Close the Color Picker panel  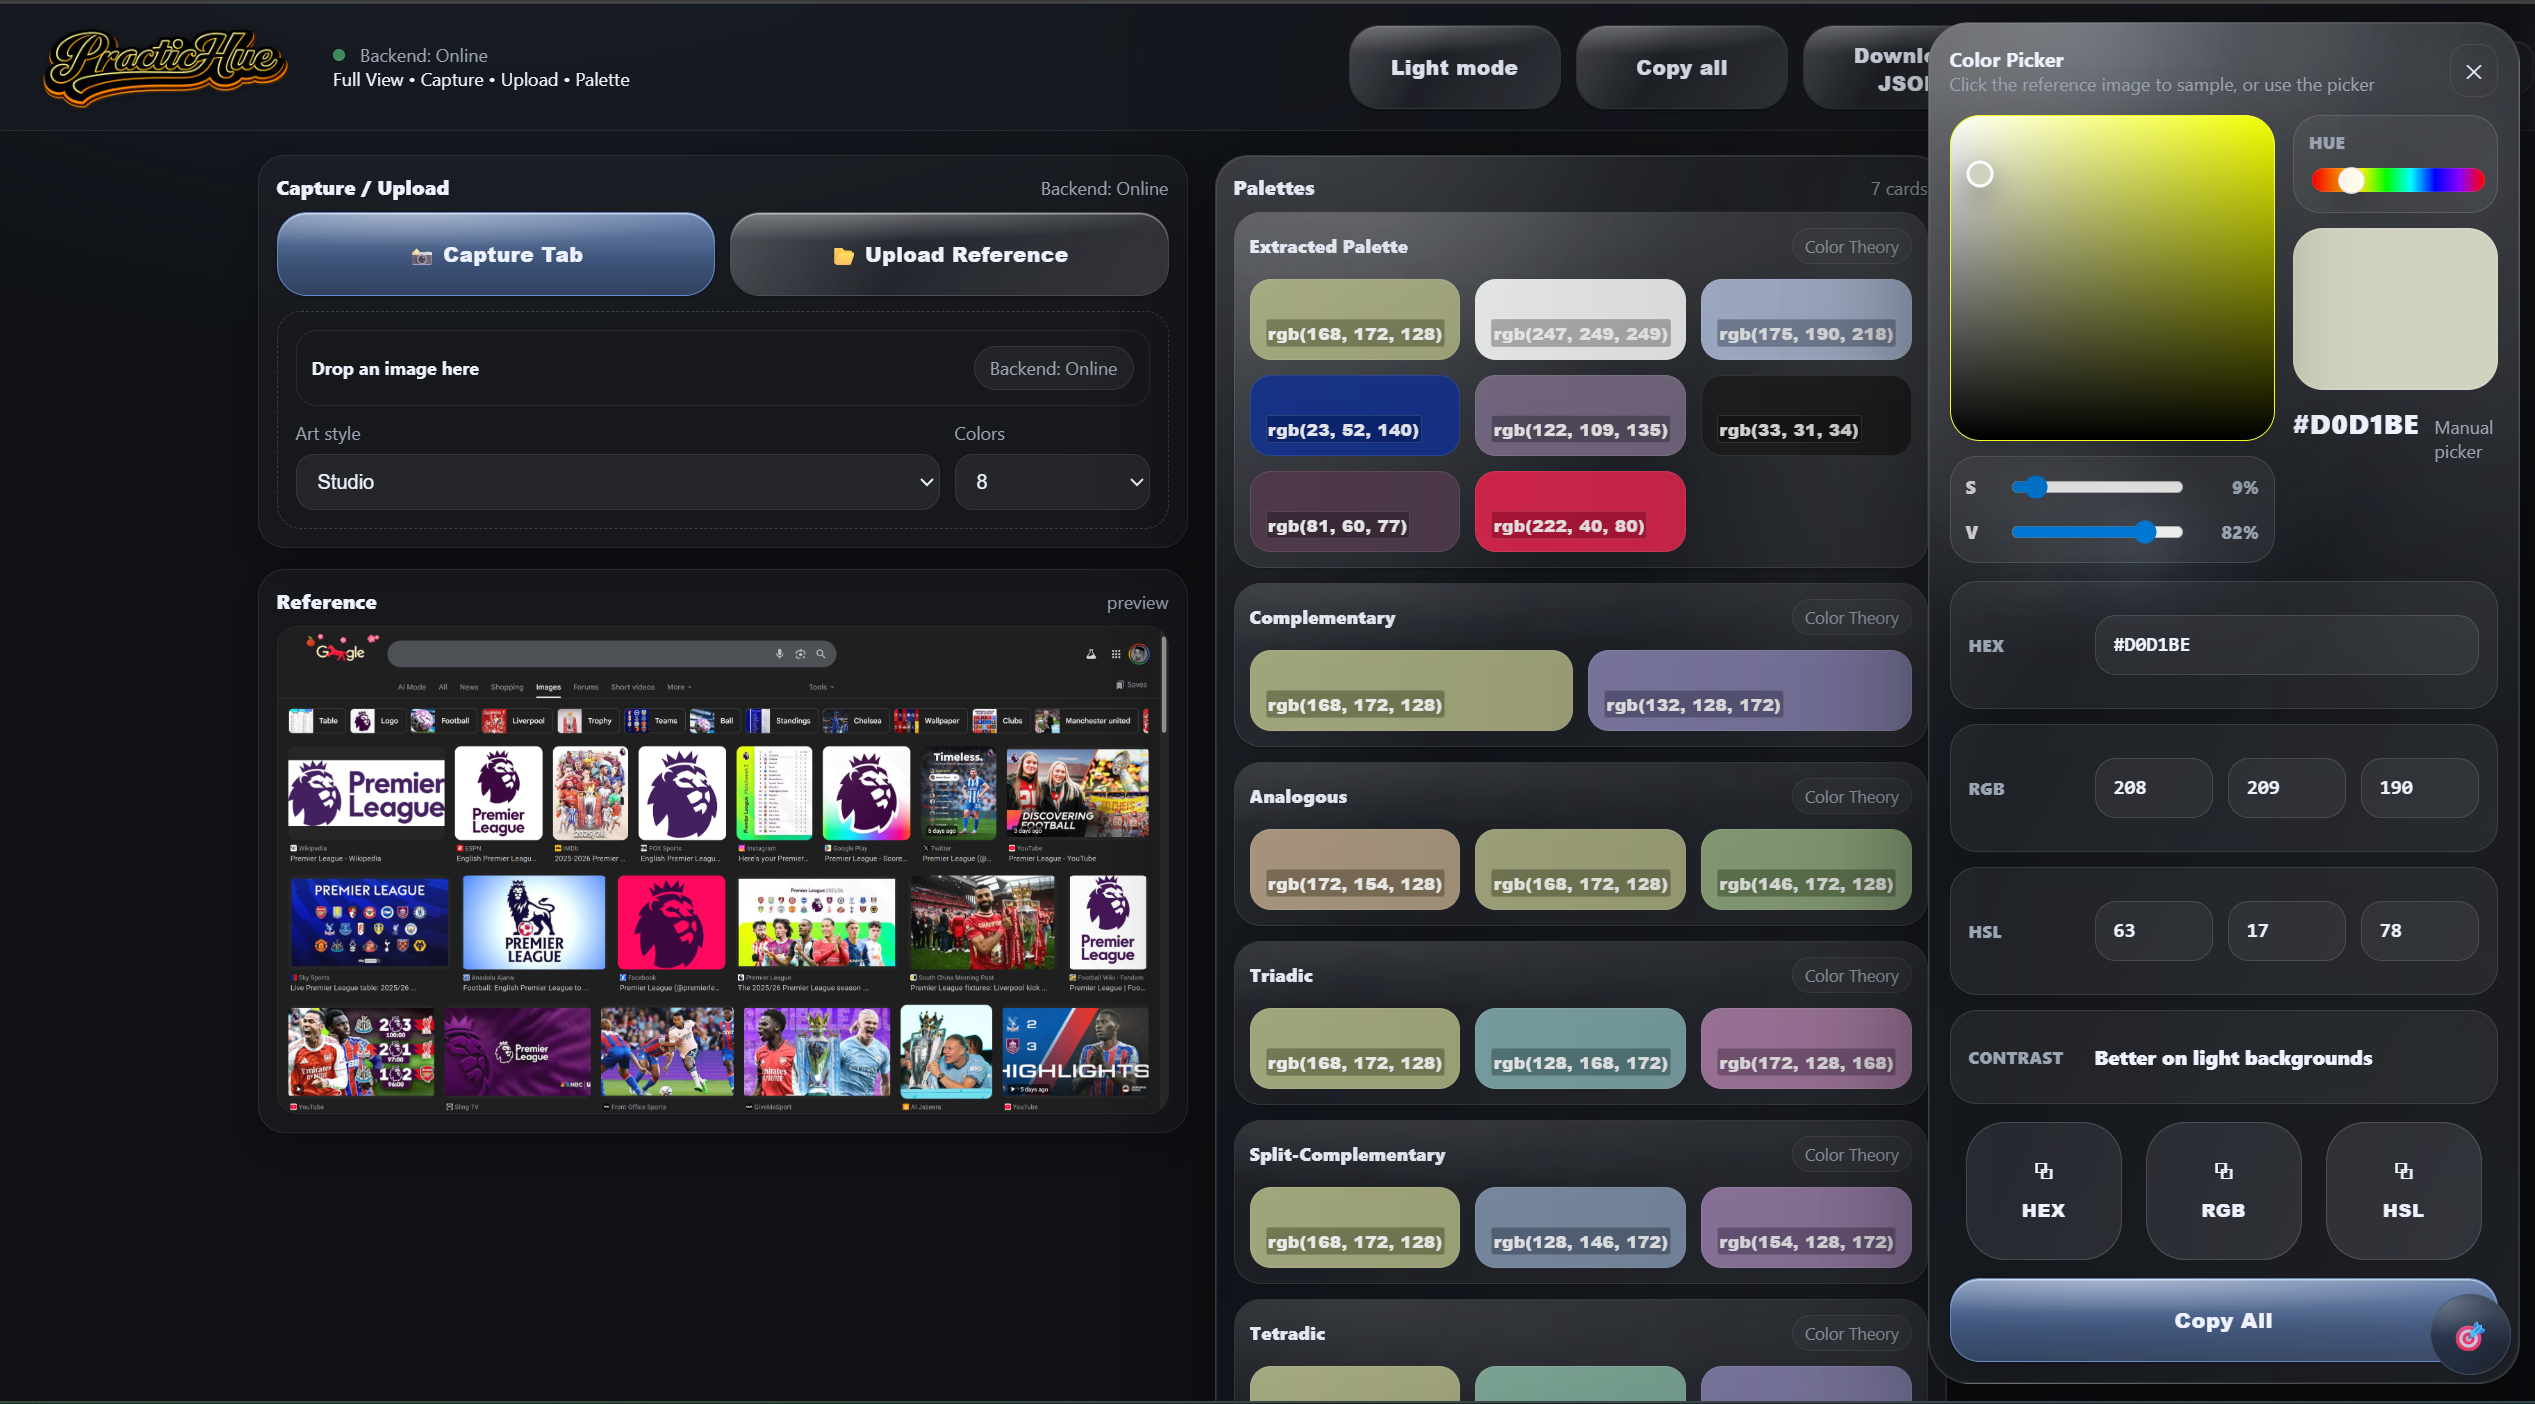tap(2474, 71)
